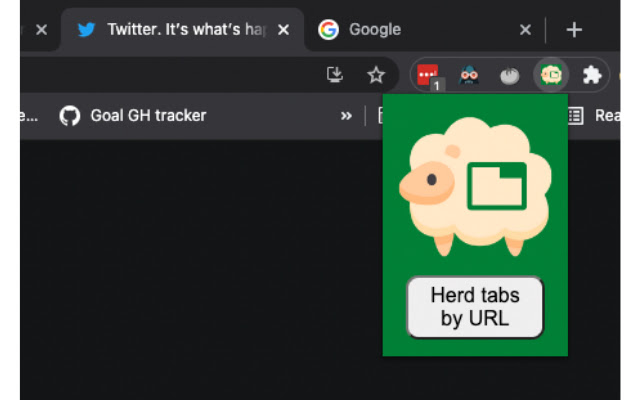Click the install/download page icon in address bar
The width and height of the screenshot is (640, 400).
click(x=335, y=75)
